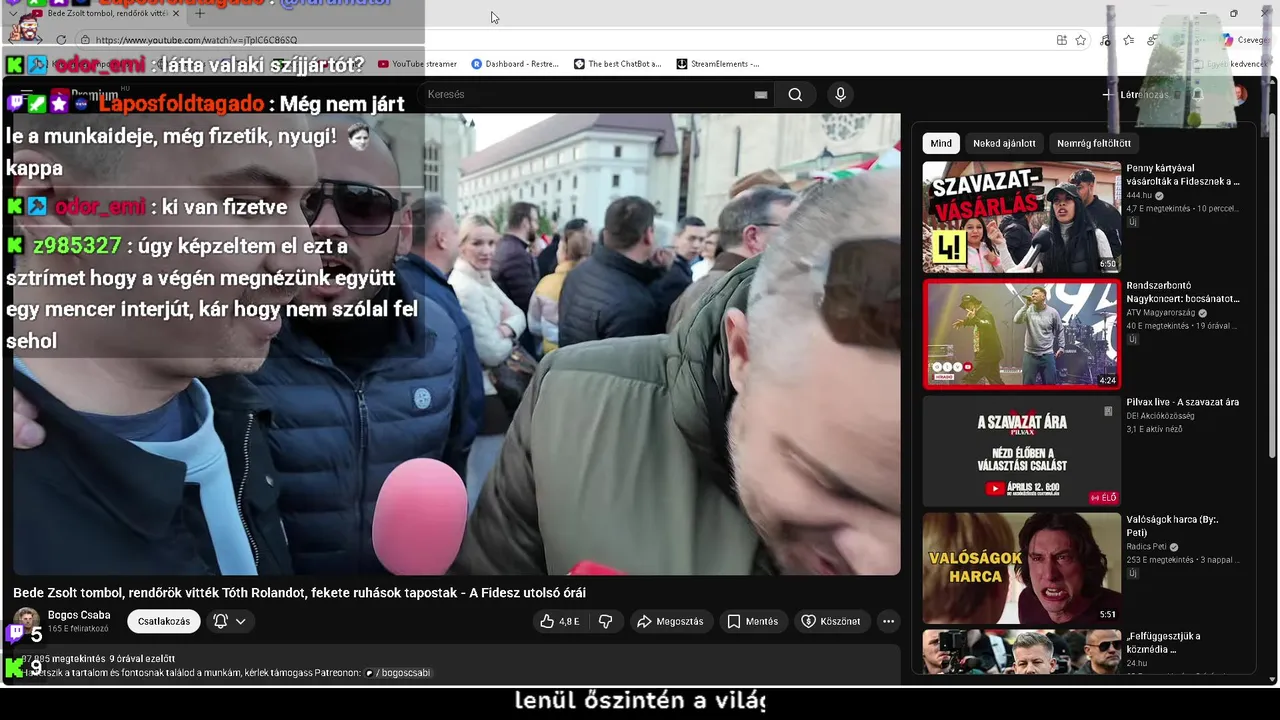
Task: Open on-screen keyboard in search box
Action: (761, 95)
